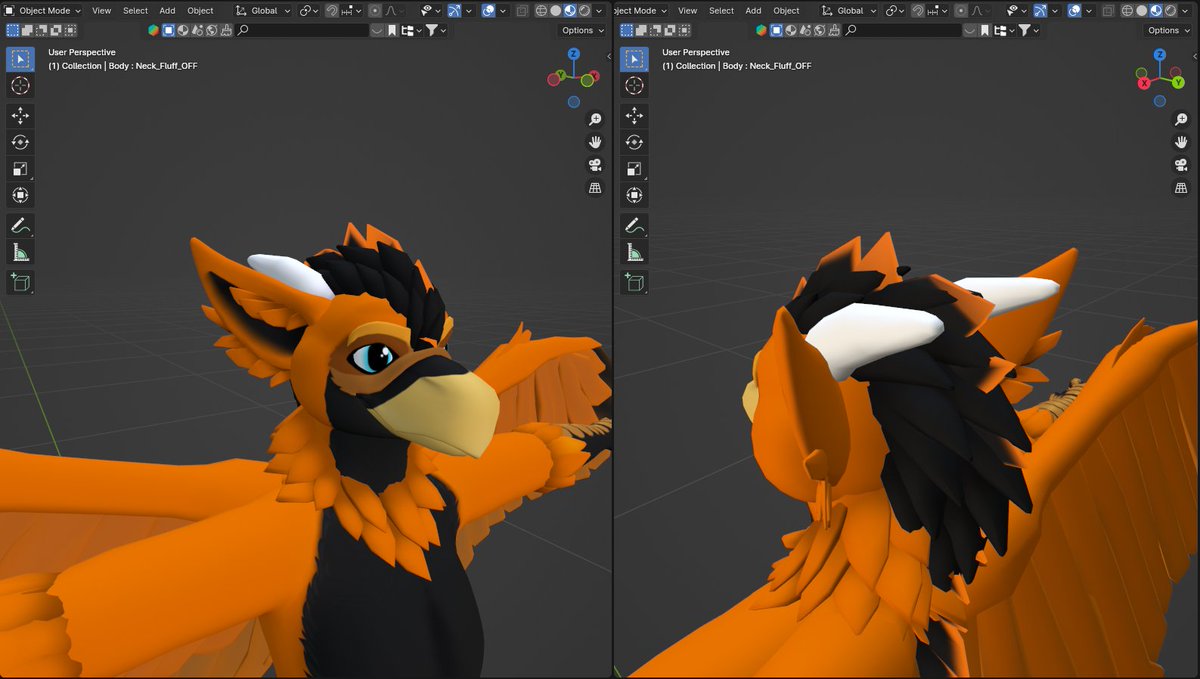The image size is (1200, 679).
Task: Select the Select Box tool in left viewport
Action: coord(20,59)
